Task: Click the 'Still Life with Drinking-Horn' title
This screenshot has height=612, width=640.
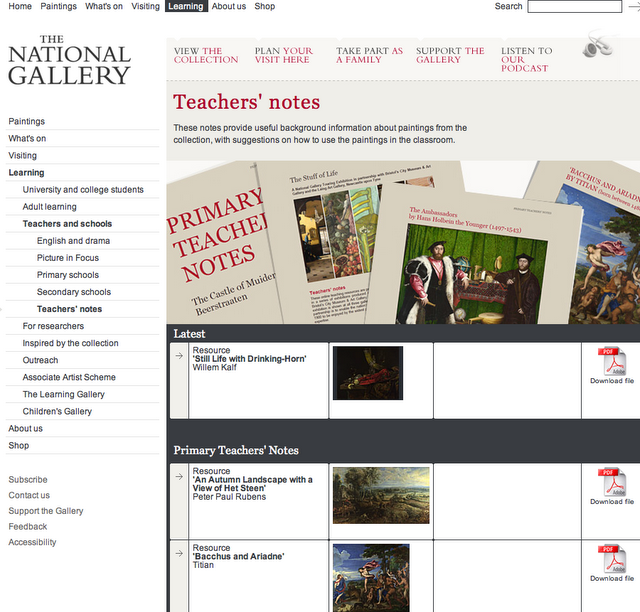Action: pyautogui.click(x=249, y=359)
